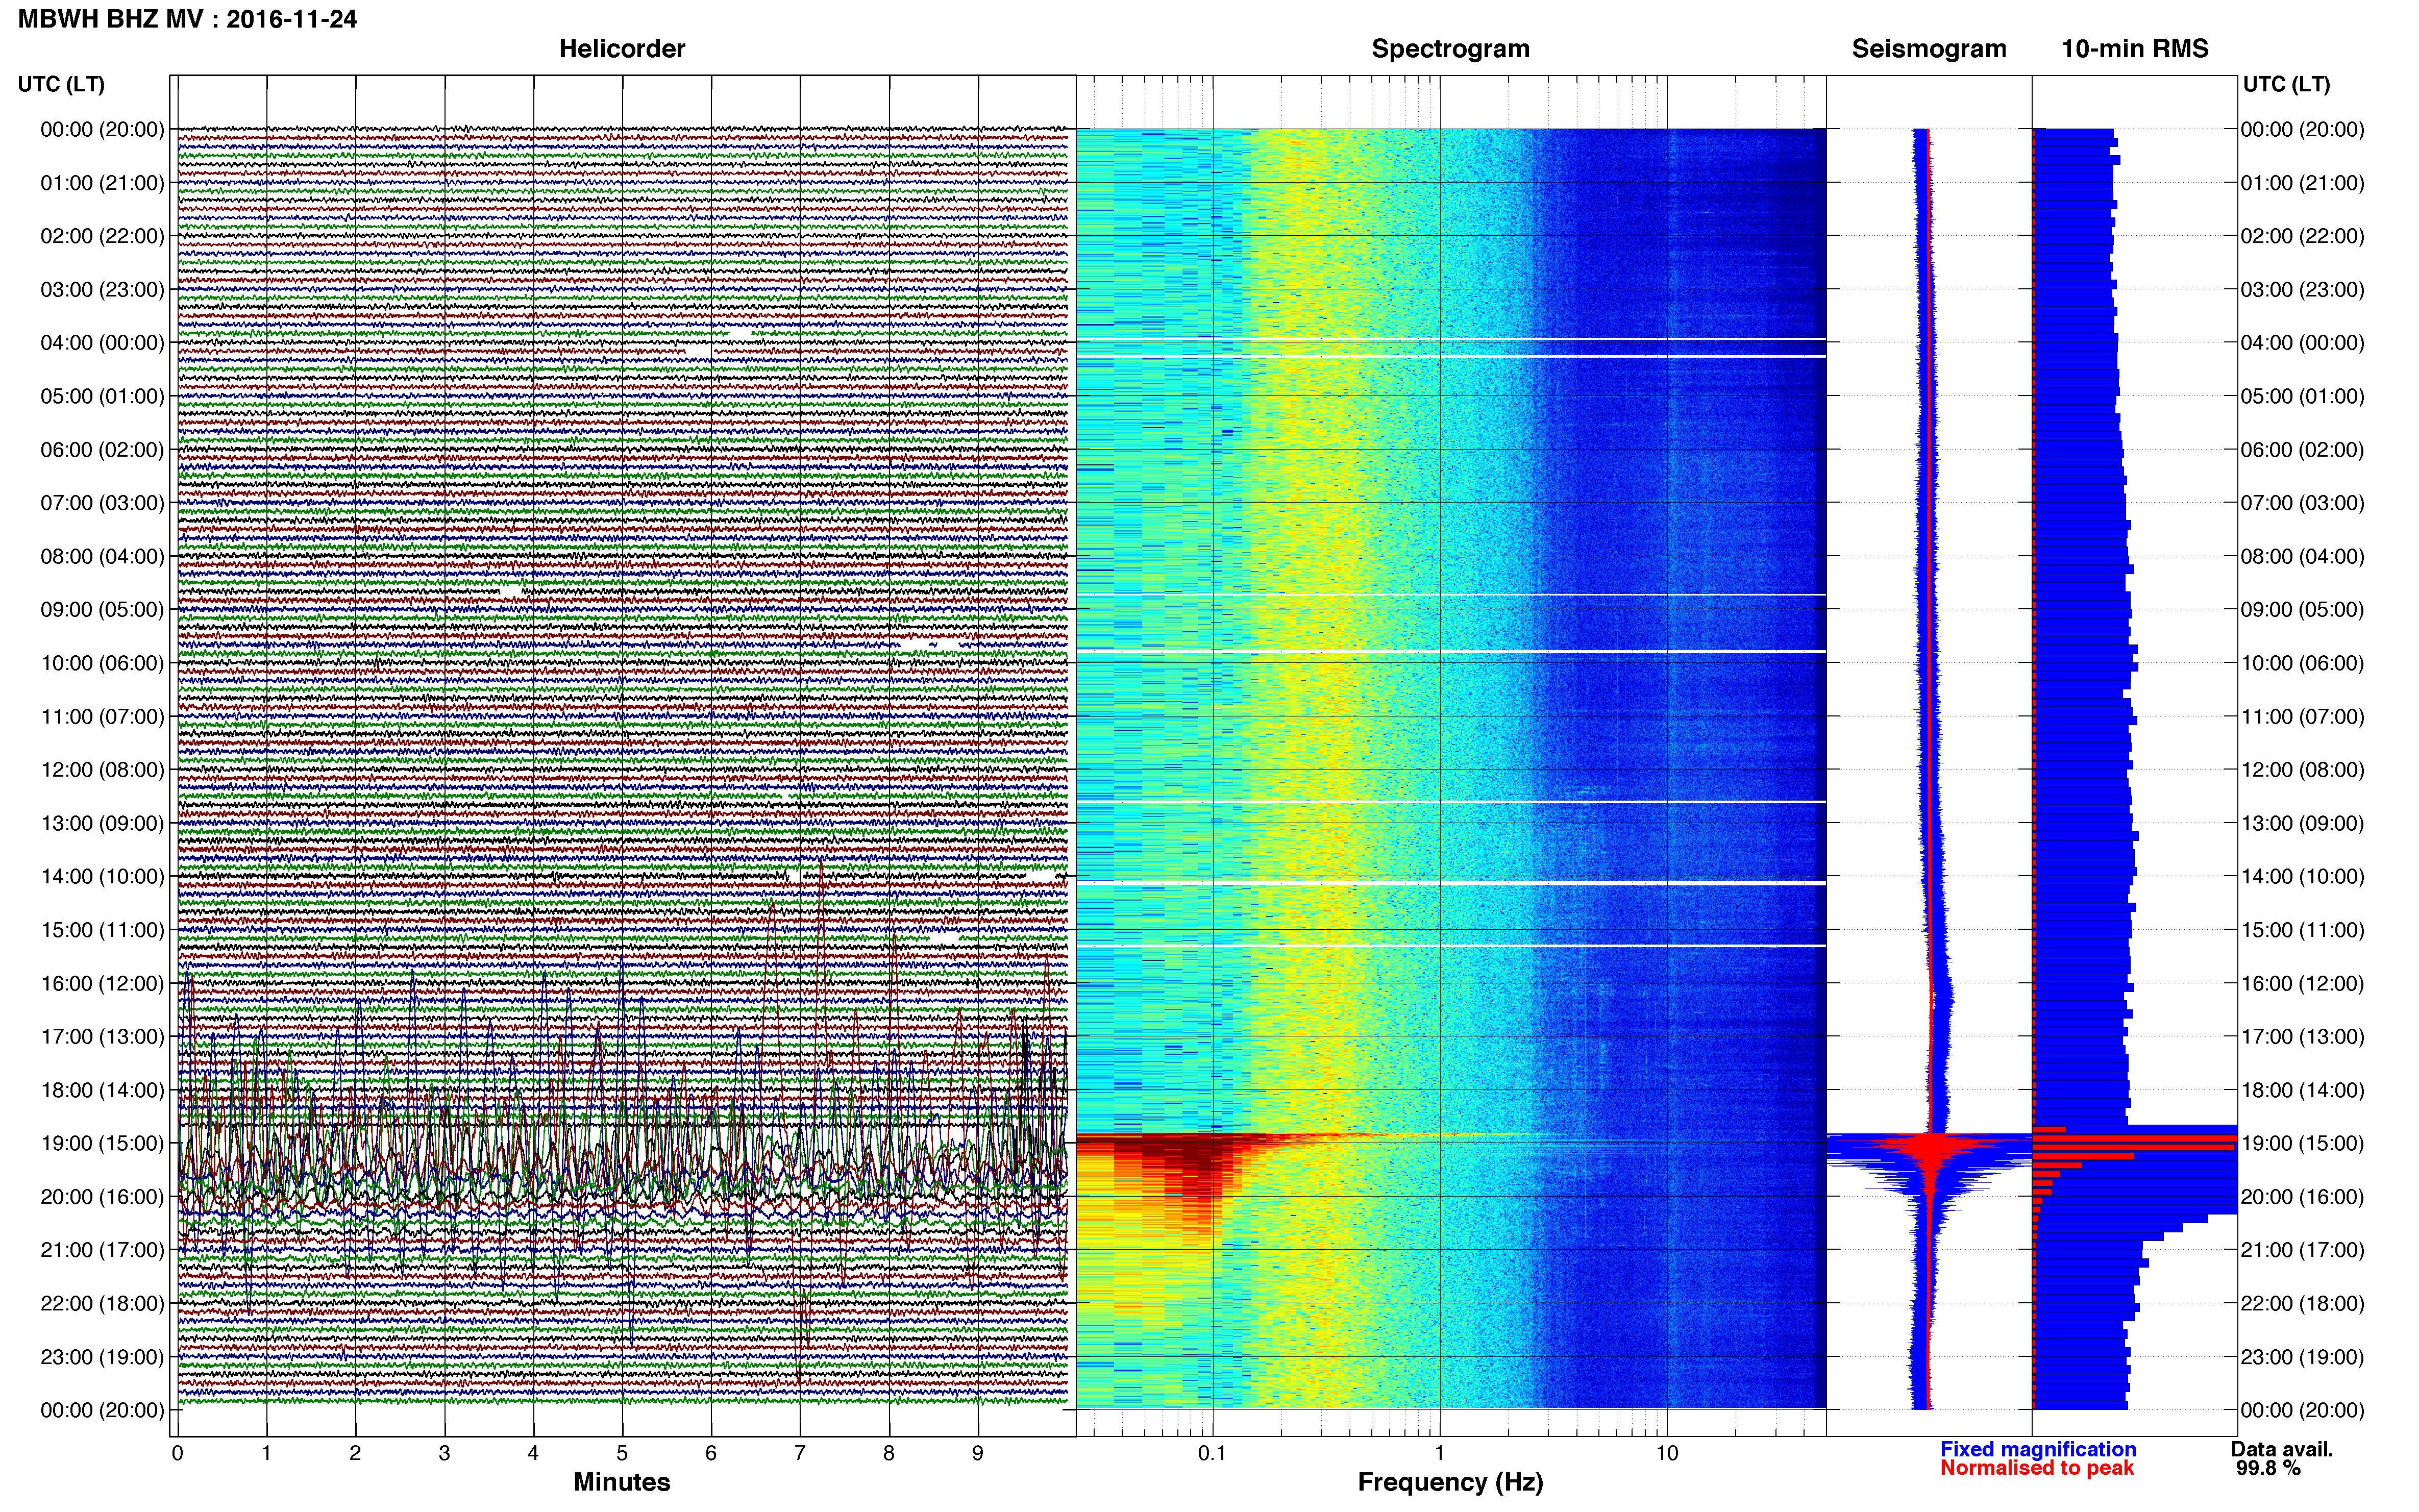Viewport: 2419px width, 1512px height.
Task: Click tick "0" on the Minutes axis
Action: pos(177,1454)
